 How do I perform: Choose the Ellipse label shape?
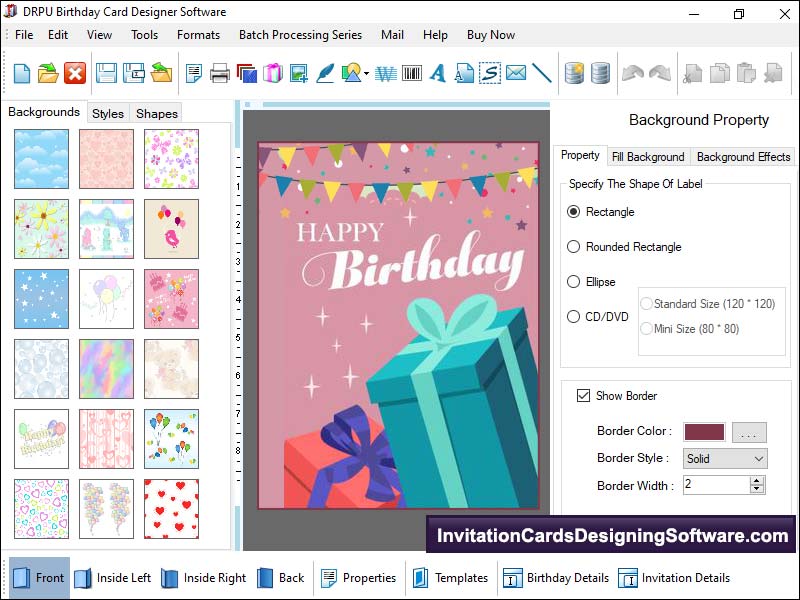click(574, 282)
